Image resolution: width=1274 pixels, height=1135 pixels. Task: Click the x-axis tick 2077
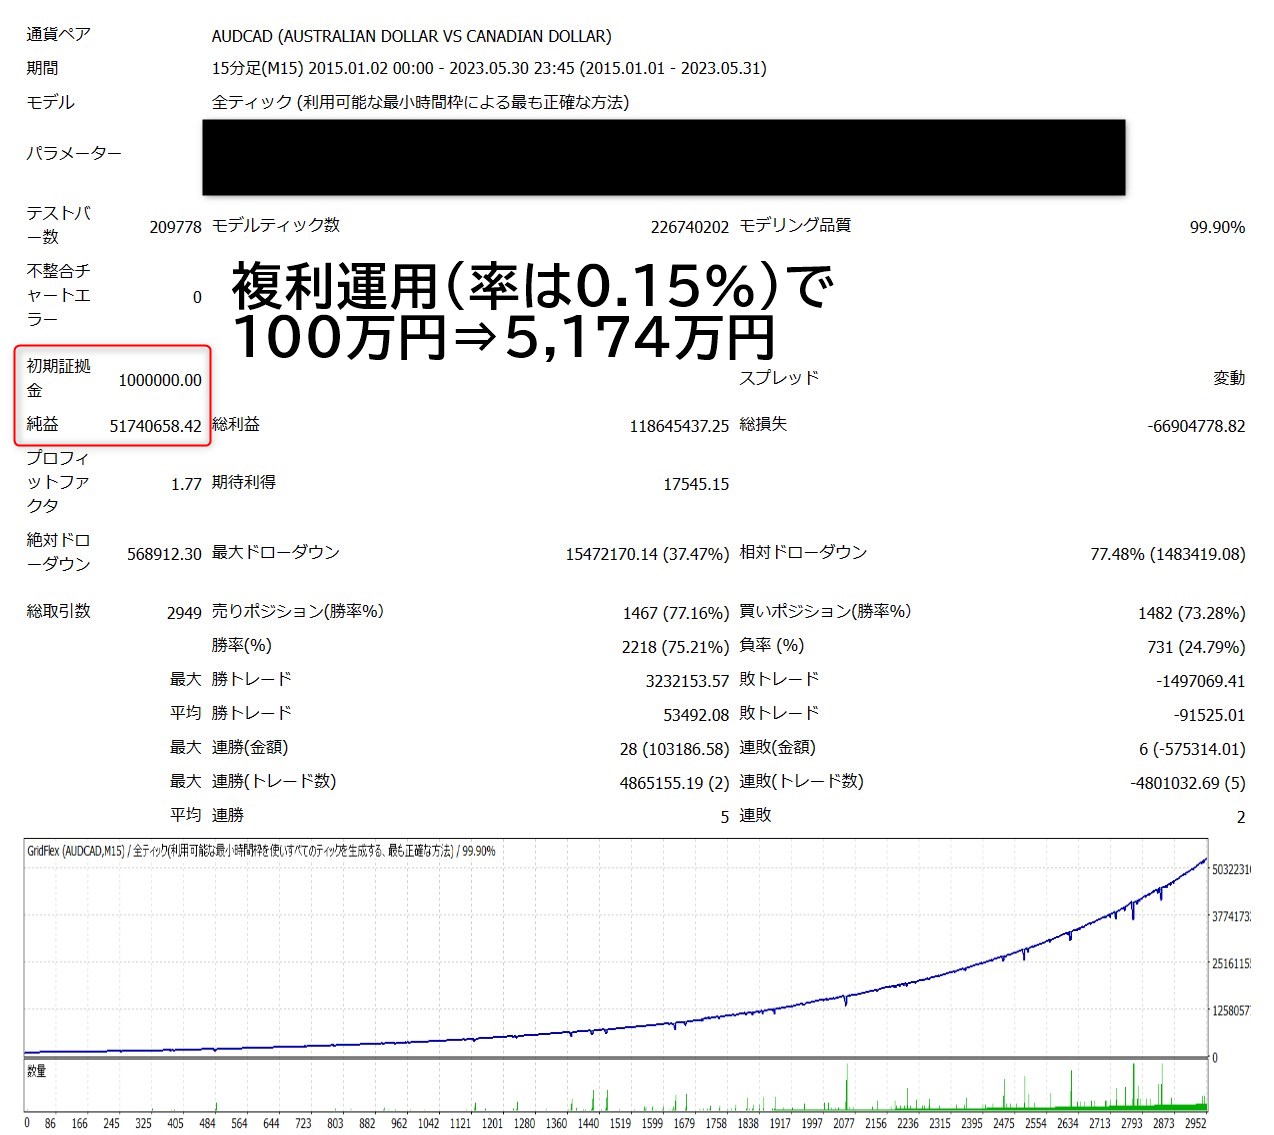click(x=844, y=1124)
